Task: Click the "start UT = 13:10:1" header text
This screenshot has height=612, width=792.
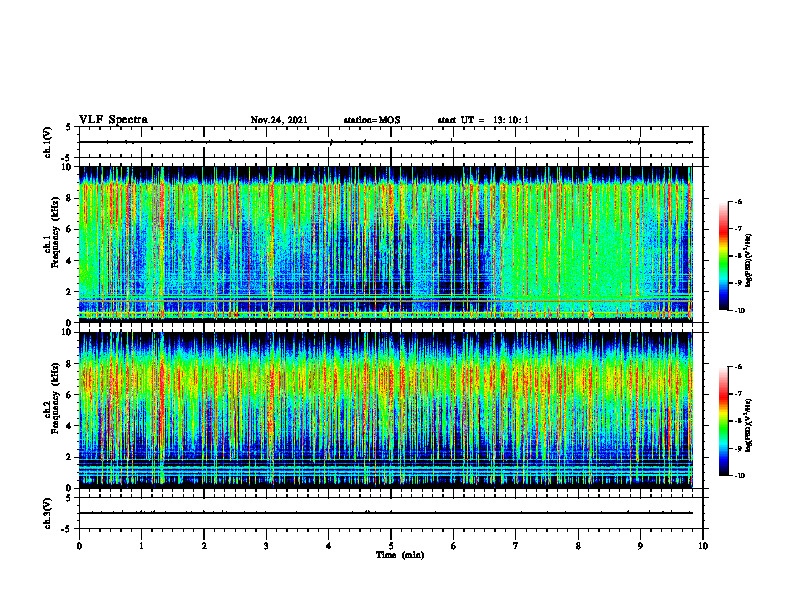Action: point(483,120)
